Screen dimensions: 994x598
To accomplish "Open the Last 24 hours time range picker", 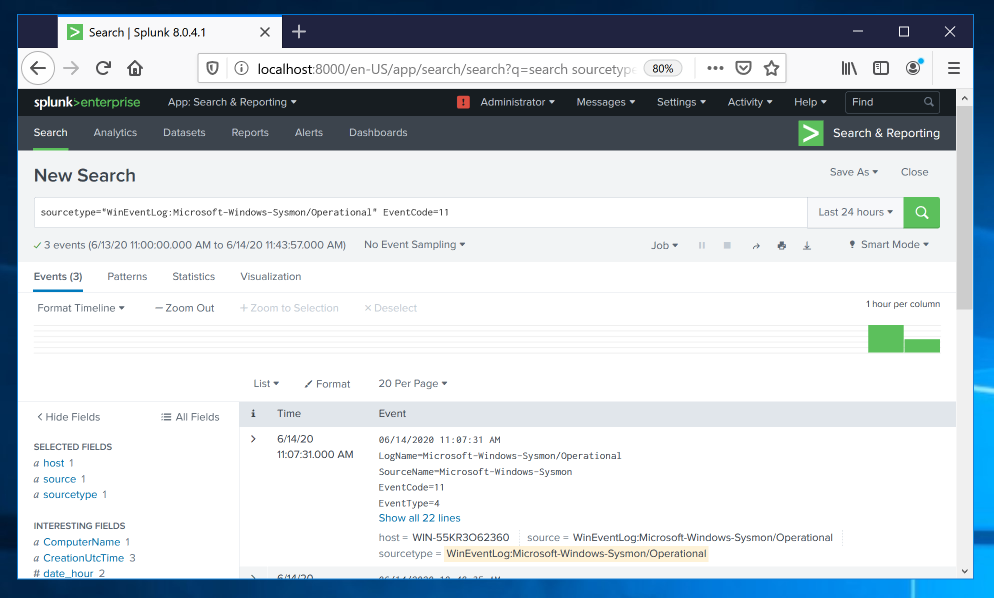I will pos(855,212).
